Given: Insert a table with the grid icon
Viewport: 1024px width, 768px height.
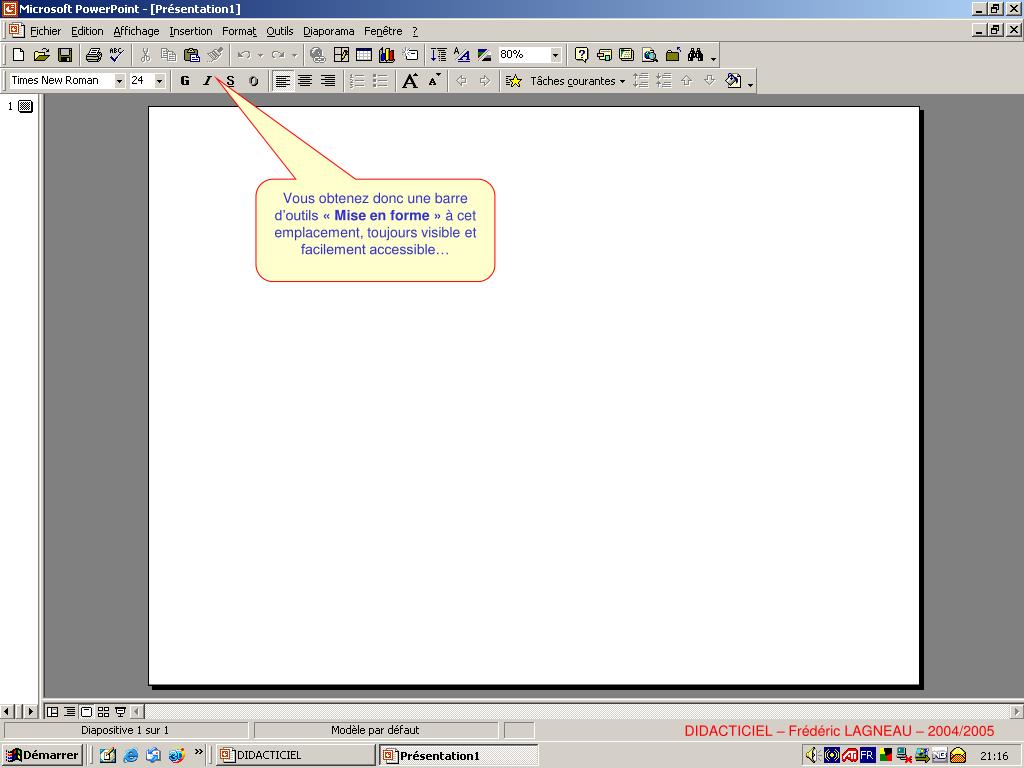Looking at the screenshot, I should coord(364,55).
